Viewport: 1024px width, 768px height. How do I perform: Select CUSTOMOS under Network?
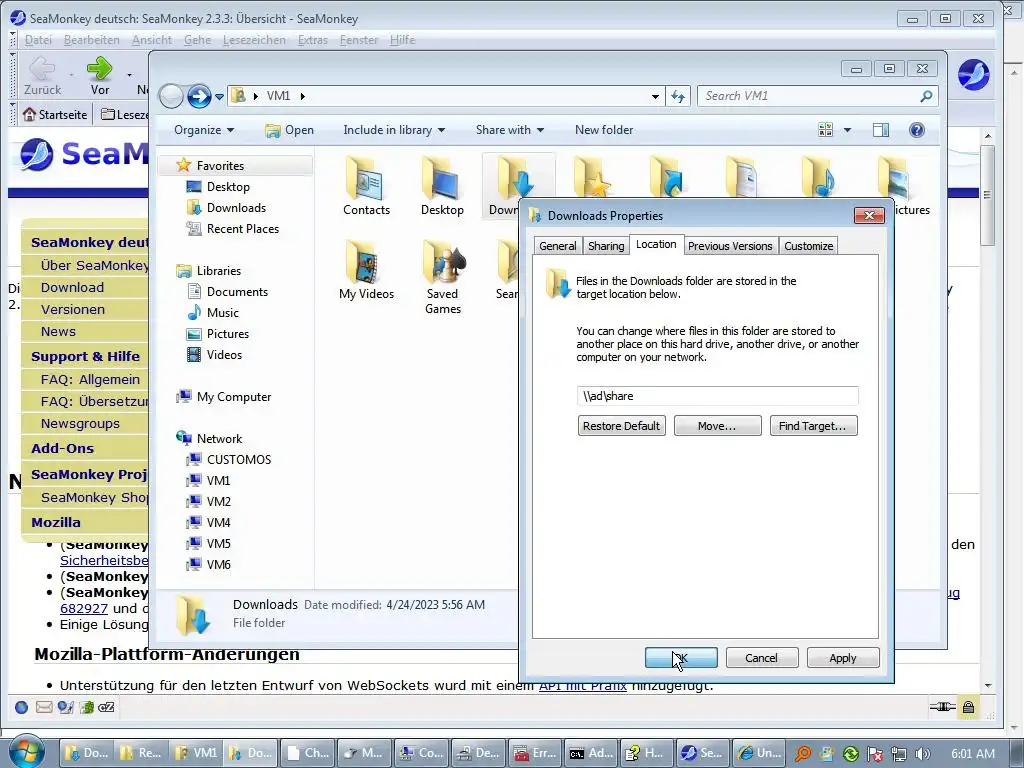[229, 459]
